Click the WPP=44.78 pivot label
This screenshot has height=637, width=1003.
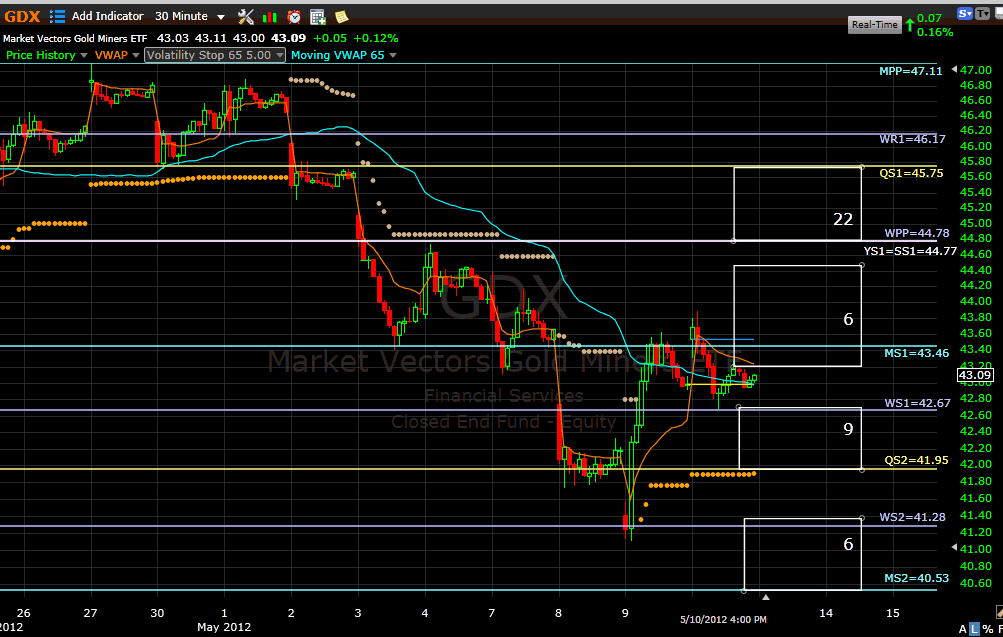click(x=917, y=233)
